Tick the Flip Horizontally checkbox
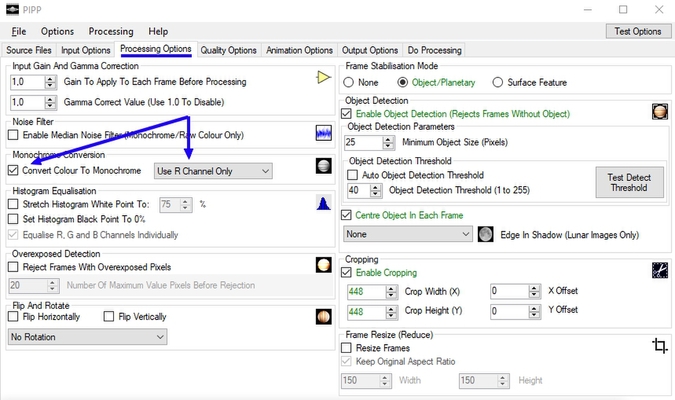The height and width of the screenshot is (400, 675). [13, 317]
